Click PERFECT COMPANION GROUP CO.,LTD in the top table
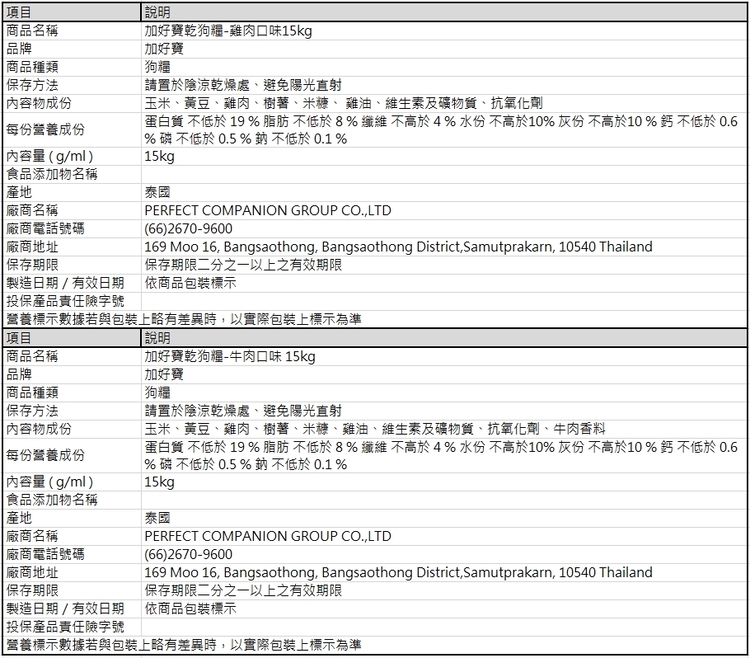The image size is (750, 658). [x=268, y=210]
